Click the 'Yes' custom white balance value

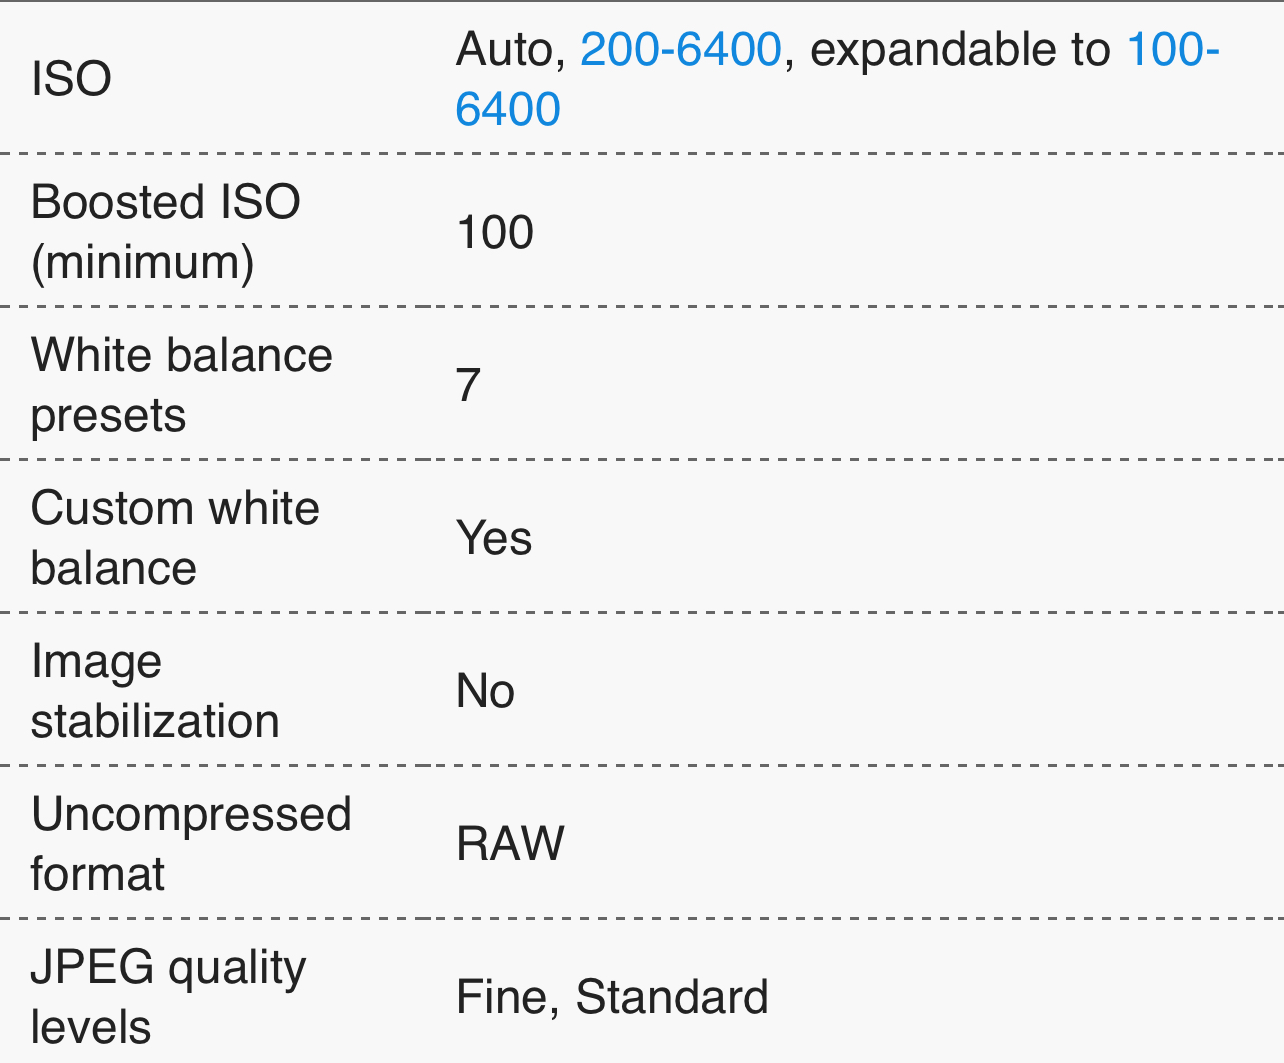tap(494, 538)
